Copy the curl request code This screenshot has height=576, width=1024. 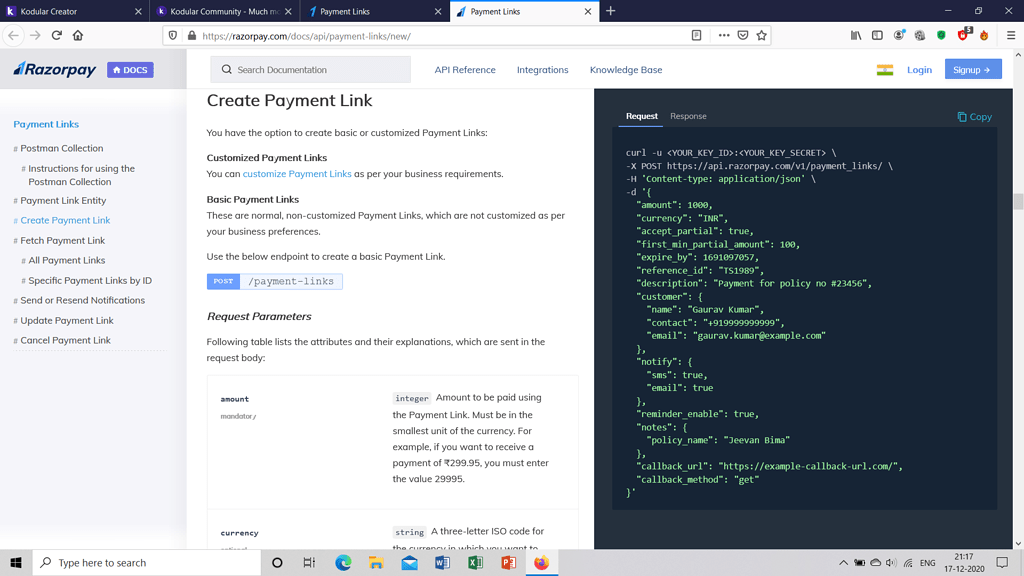(x=974, y=117)
